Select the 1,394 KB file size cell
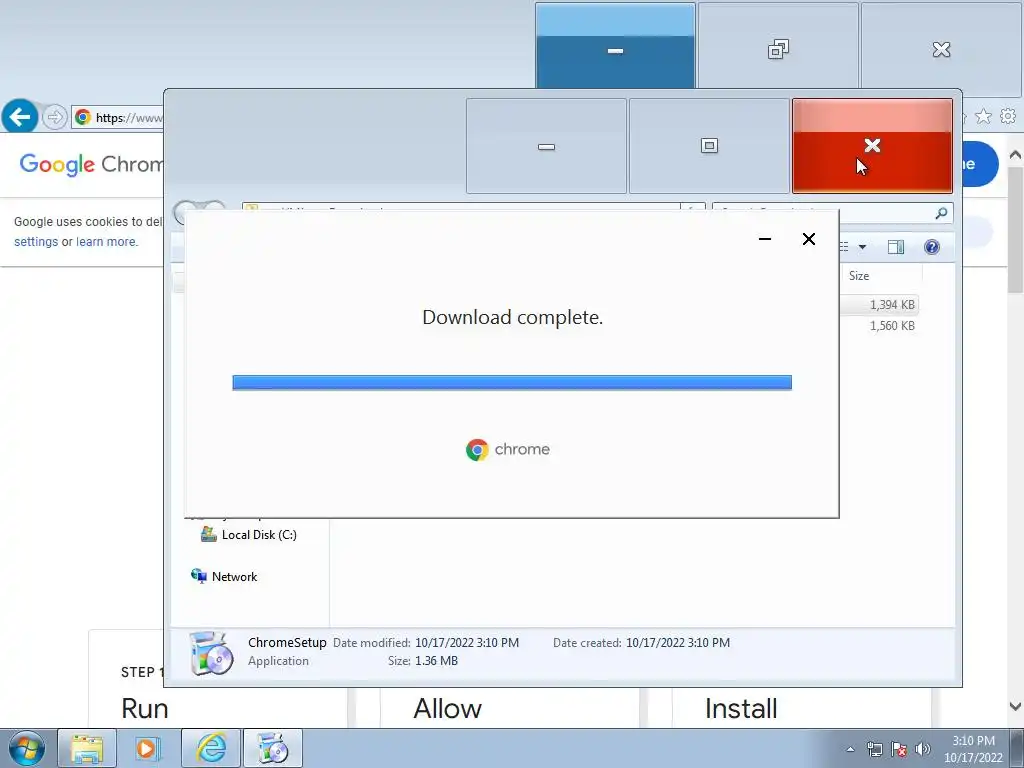 coord(892,305)
